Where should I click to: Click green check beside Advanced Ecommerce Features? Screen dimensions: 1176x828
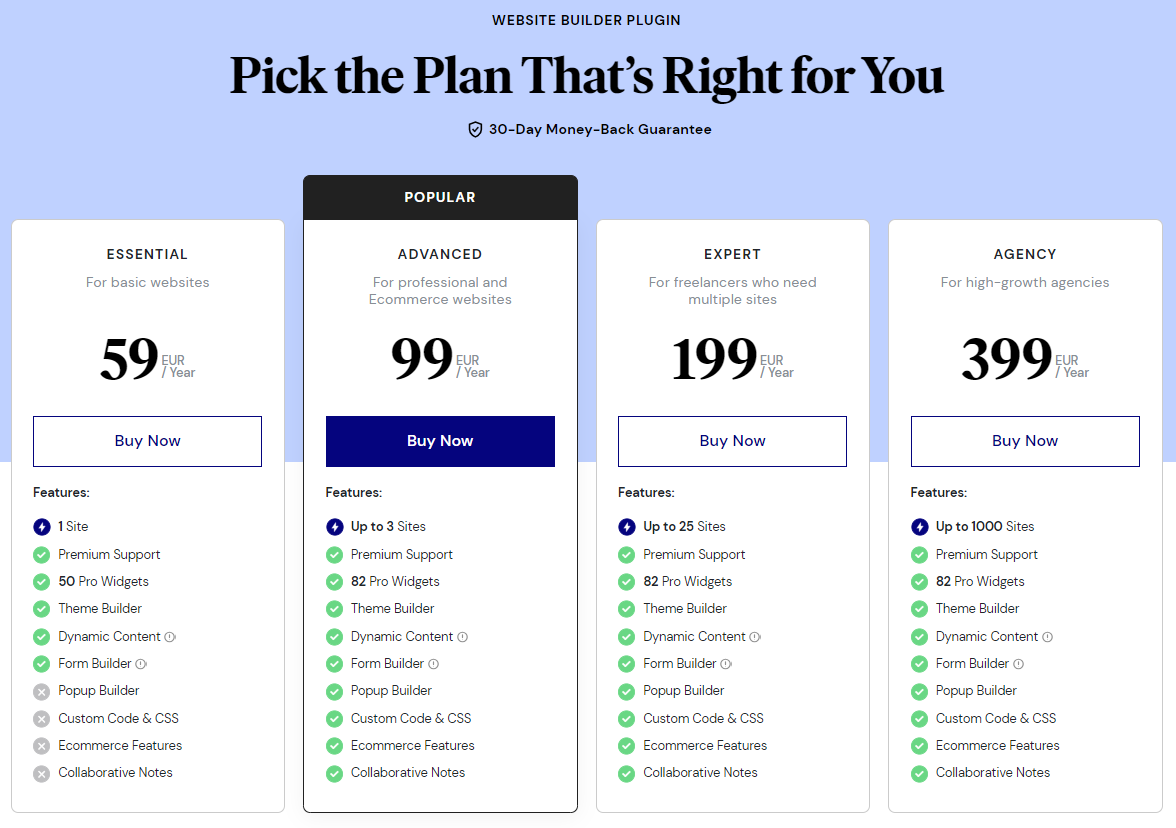(334, 746)
